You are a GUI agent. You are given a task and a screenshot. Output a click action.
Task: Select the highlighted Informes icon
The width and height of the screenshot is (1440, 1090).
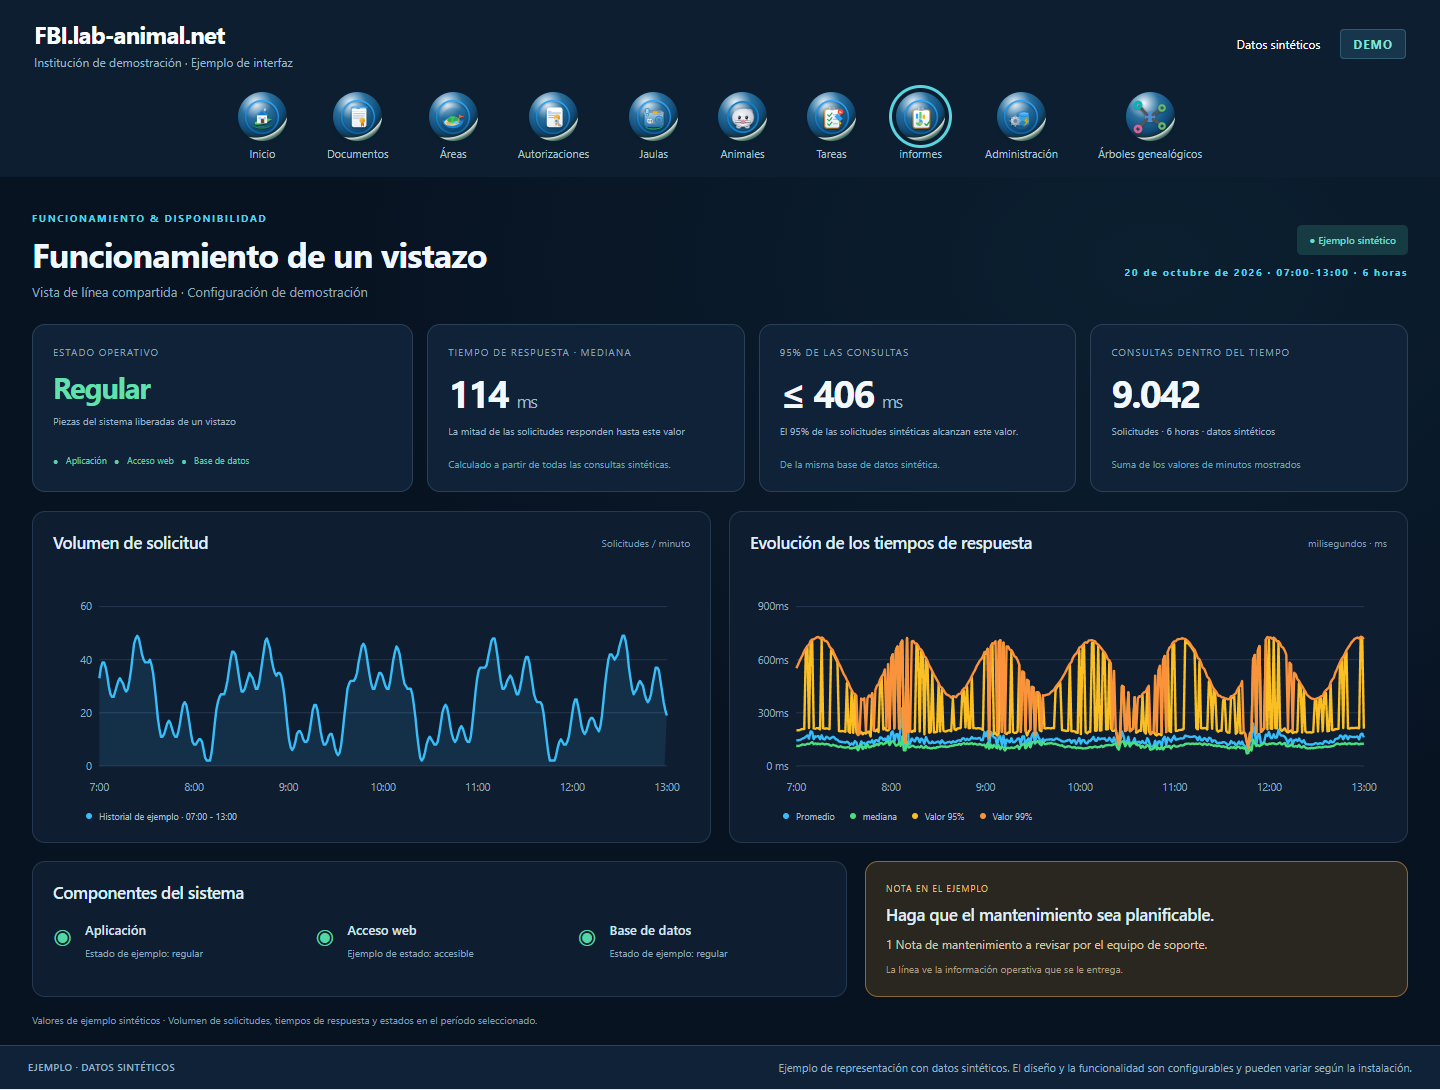click(x=920, y=116)
